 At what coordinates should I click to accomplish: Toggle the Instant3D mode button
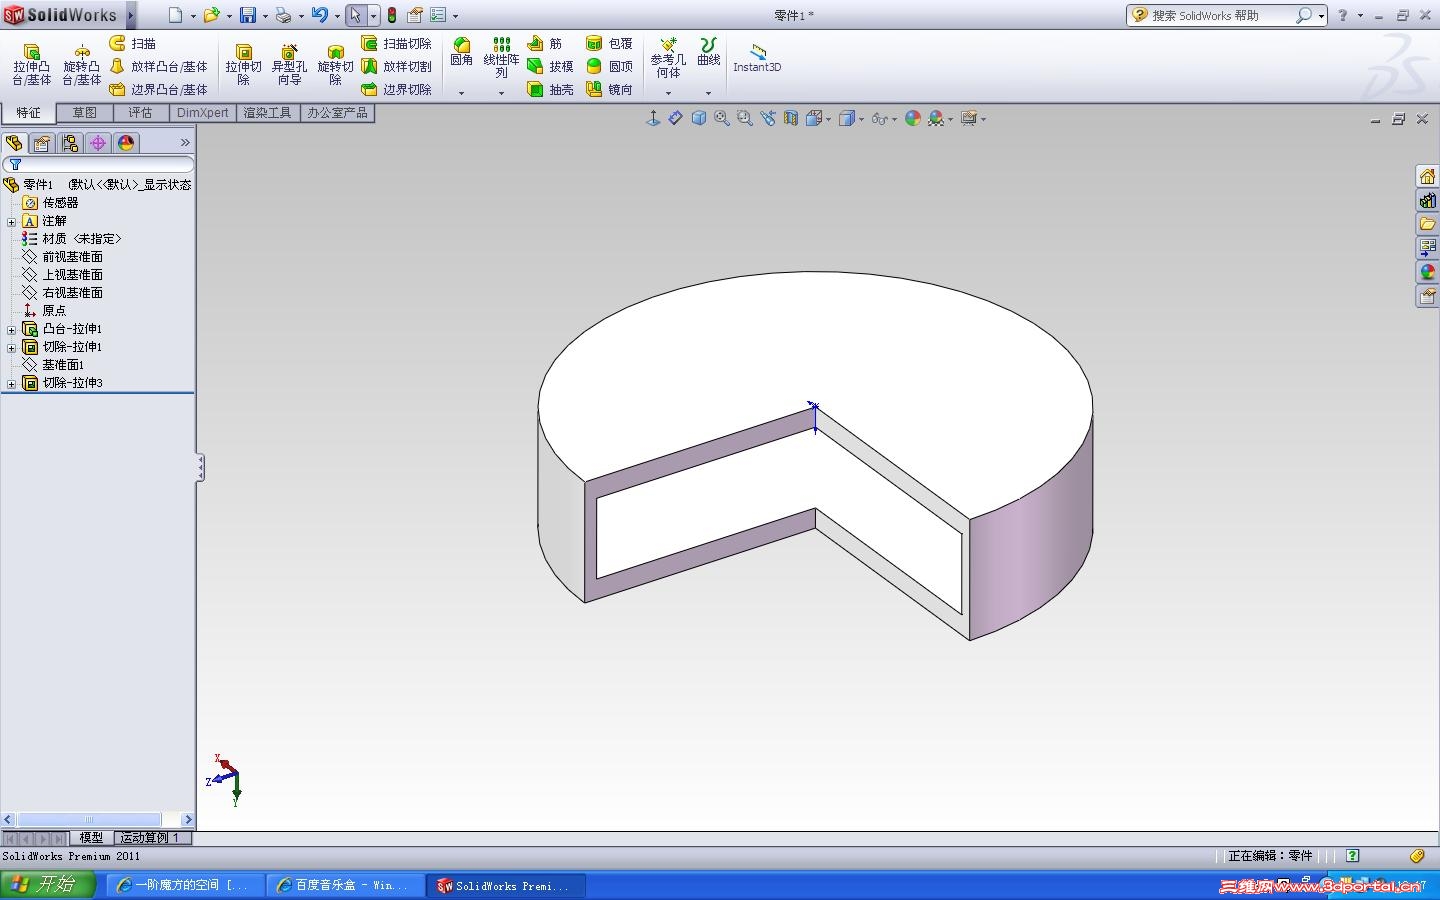[757, 58]
